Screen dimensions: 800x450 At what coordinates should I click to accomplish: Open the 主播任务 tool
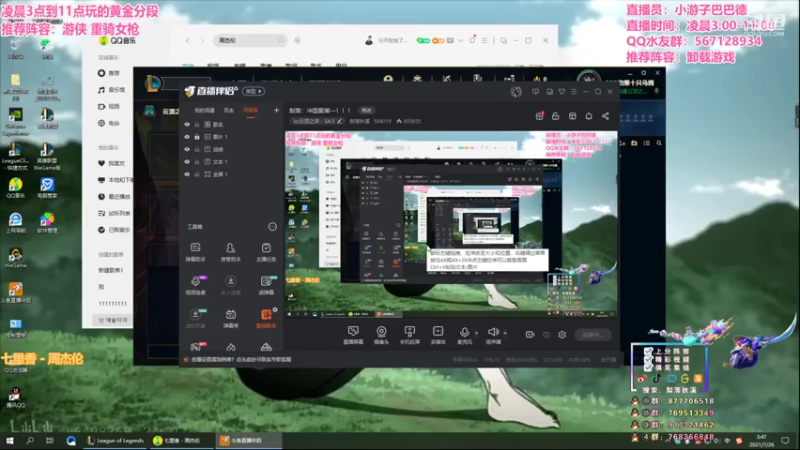(x=266, y=252)
